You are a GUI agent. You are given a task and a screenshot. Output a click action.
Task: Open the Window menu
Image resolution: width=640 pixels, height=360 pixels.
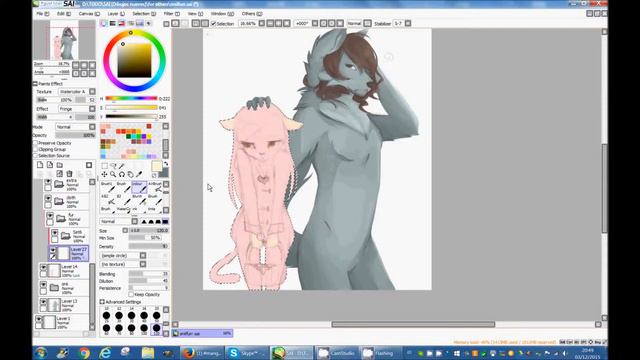(222, 13)
